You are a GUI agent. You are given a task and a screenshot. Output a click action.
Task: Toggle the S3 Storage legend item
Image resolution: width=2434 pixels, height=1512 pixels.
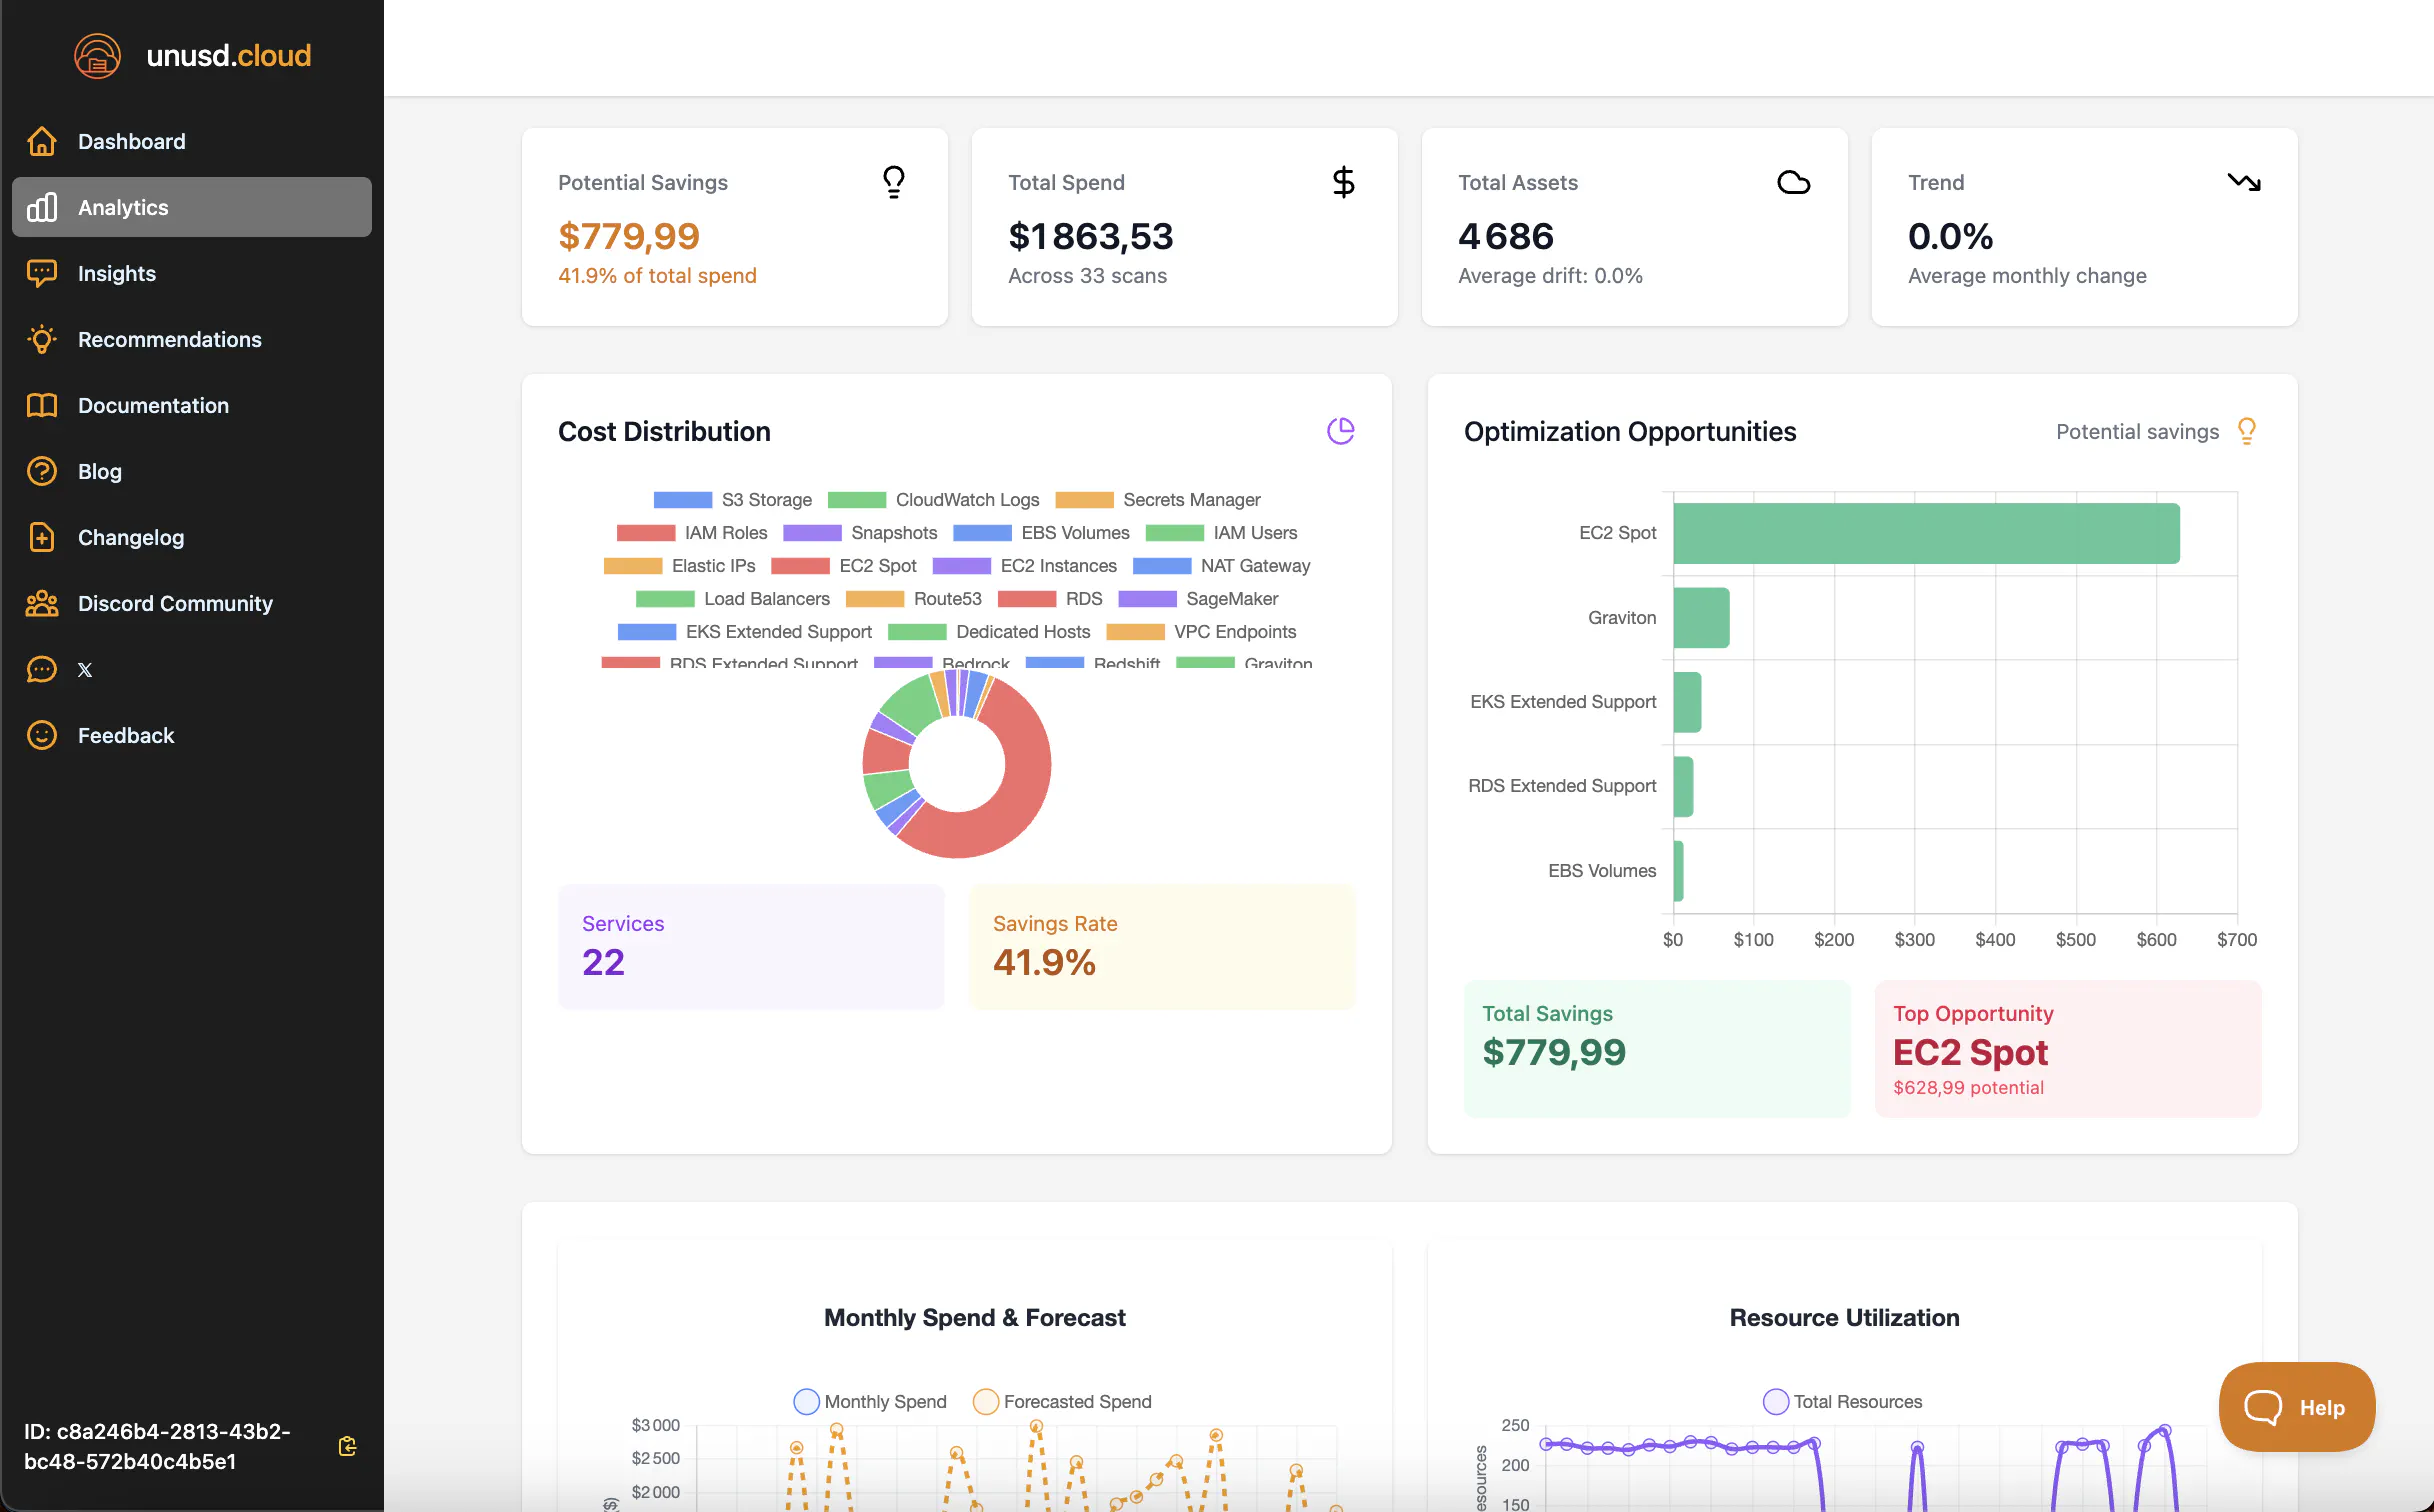(732, 500)
